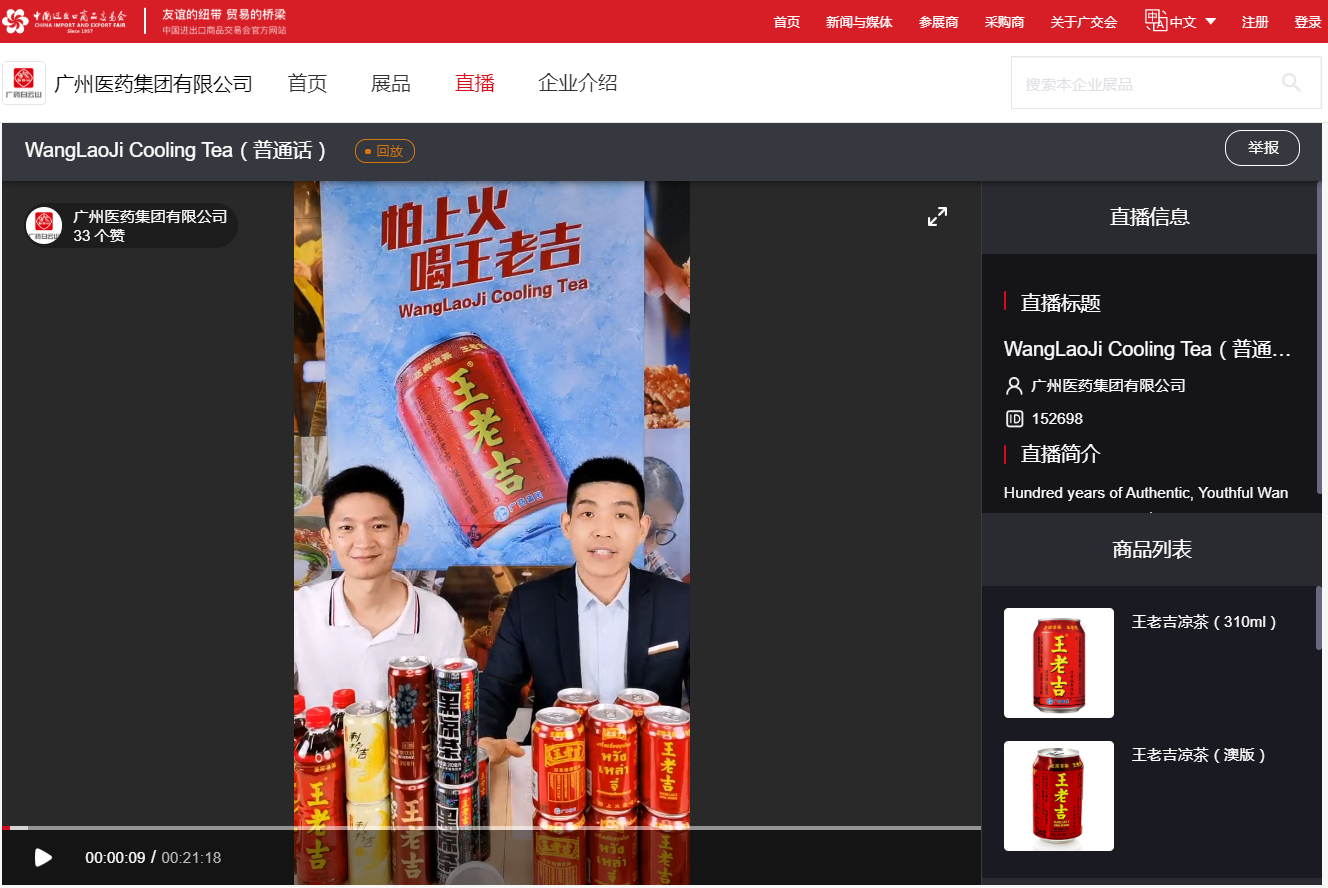Click the user icon in broadcast info
Screen dimensions: 1328x888
point(1014,386)
